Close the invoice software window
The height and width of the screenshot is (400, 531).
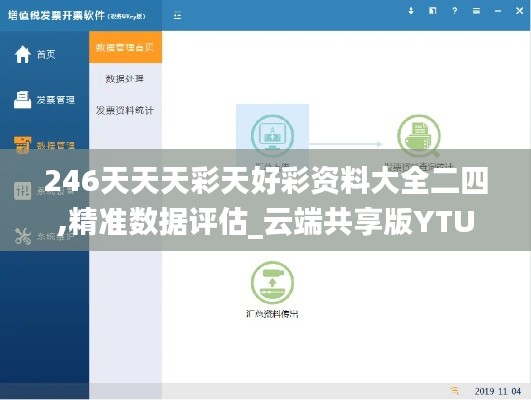pos(519,11)
